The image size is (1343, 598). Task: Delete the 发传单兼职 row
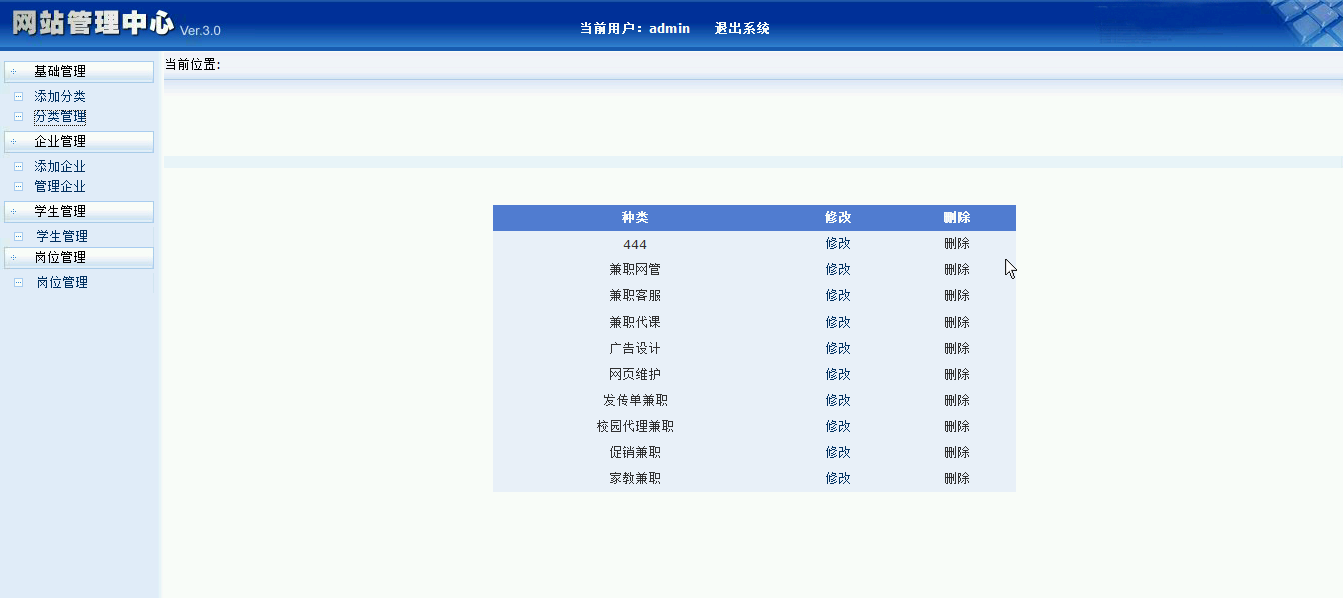(x=957, y=400)
